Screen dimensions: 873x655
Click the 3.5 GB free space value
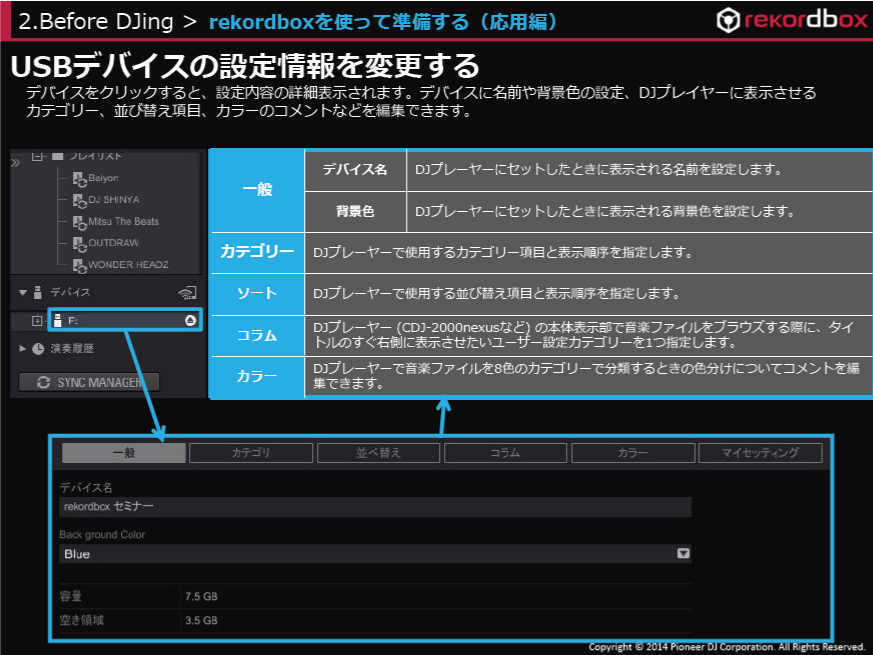(202, 620)
